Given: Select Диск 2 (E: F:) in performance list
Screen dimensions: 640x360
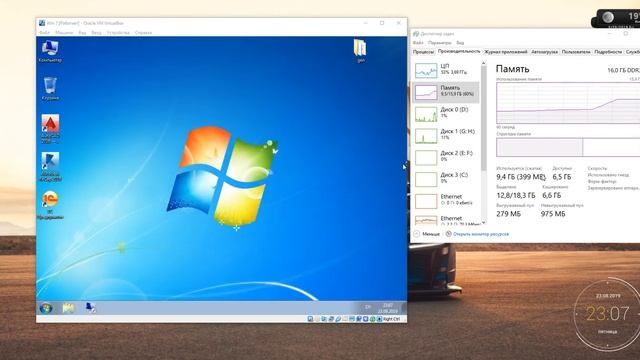Looking at the screenshot, I should click(446, 157).
